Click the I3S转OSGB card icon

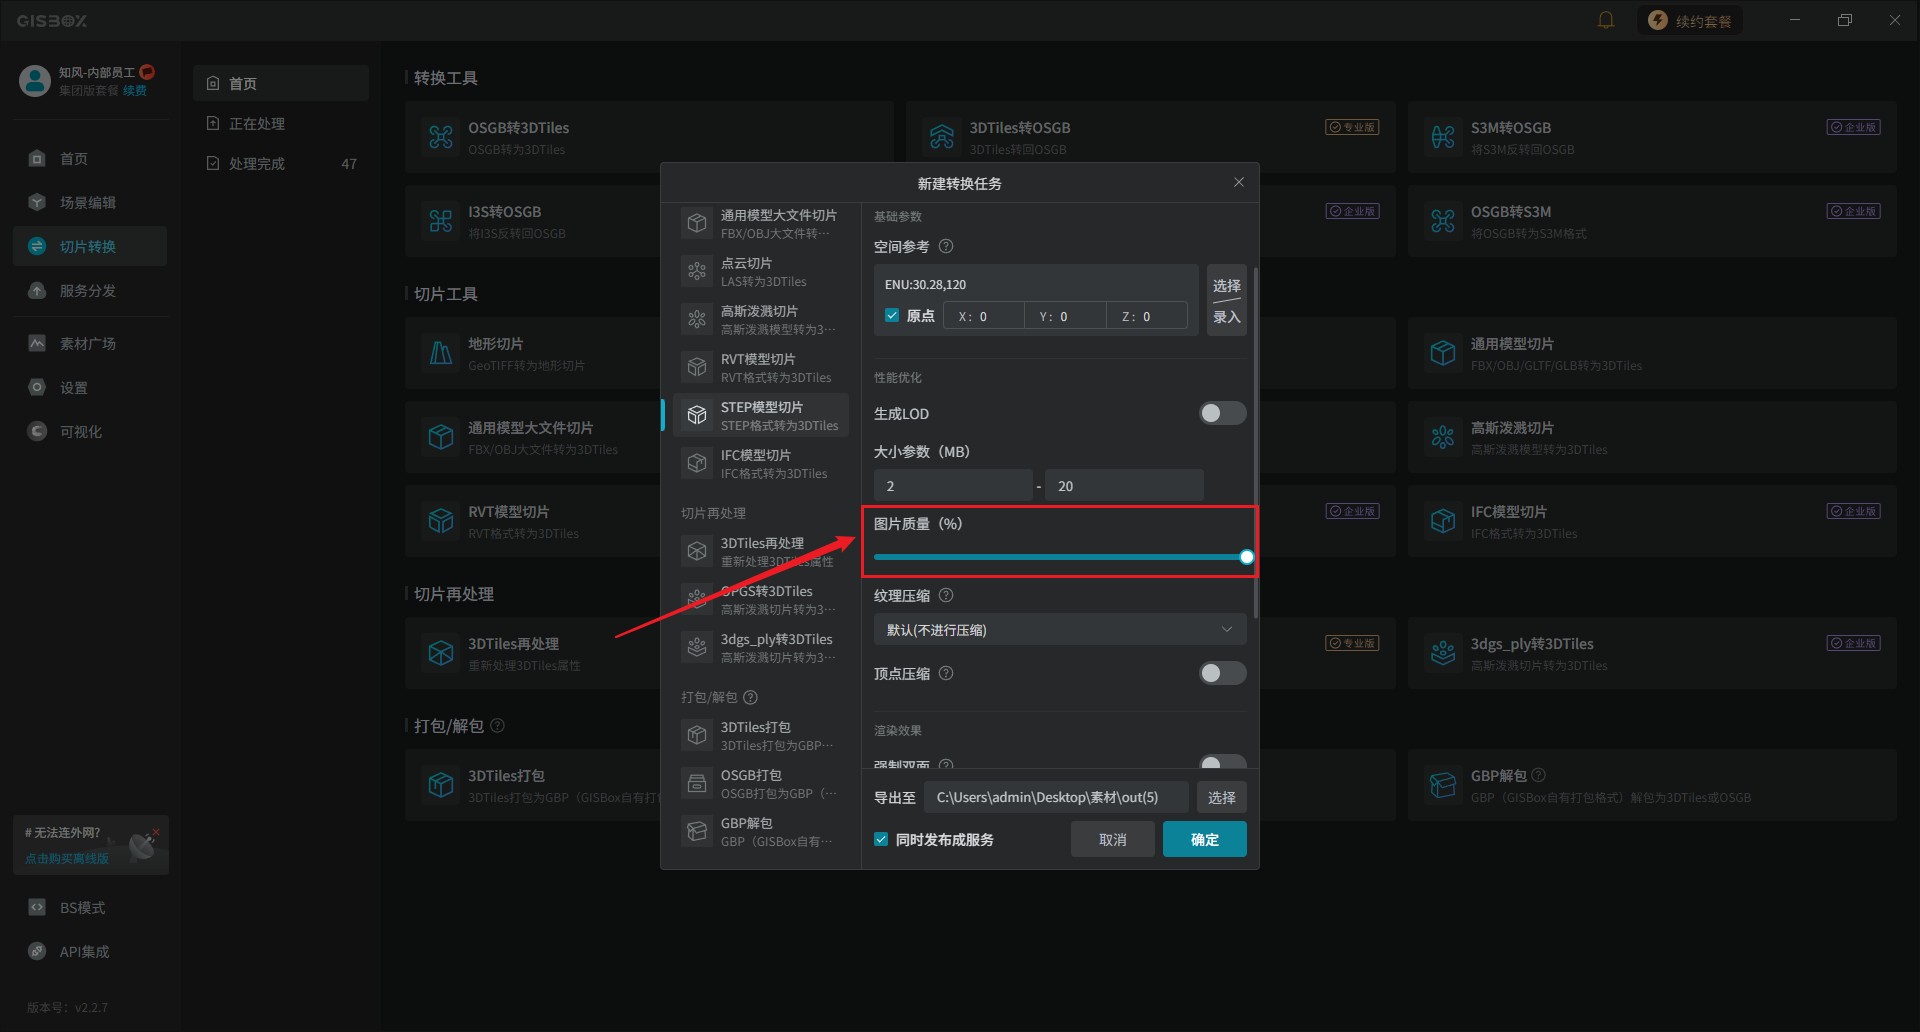click(441, 221)
